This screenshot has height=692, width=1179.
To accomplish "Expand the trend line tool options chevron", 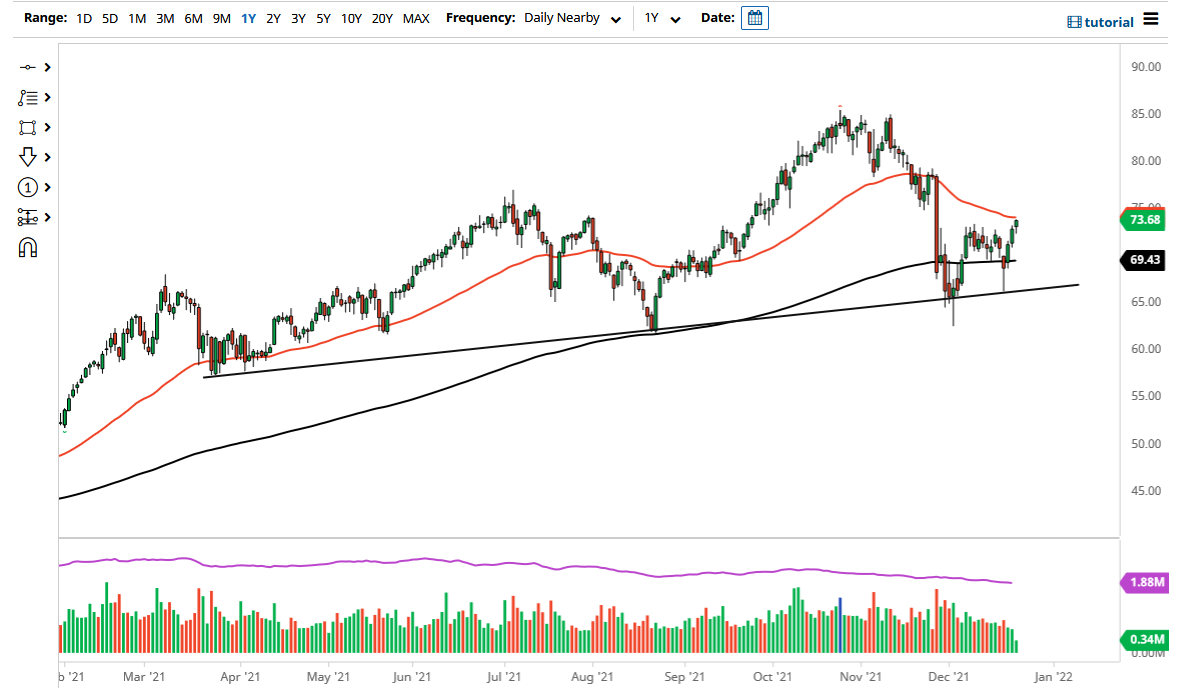I will 47,67.
